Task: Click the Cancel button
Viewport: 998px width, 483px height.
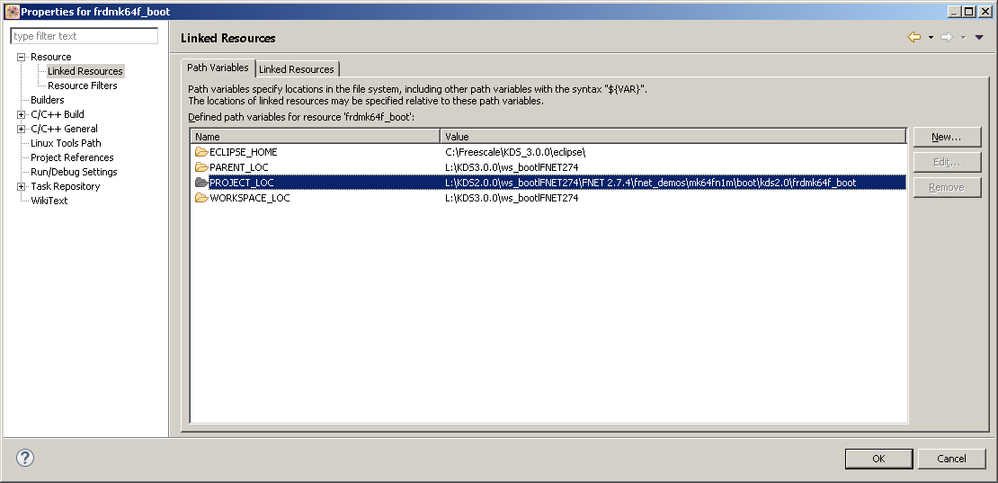Action: pyautogui.click(x=952, y=458)
